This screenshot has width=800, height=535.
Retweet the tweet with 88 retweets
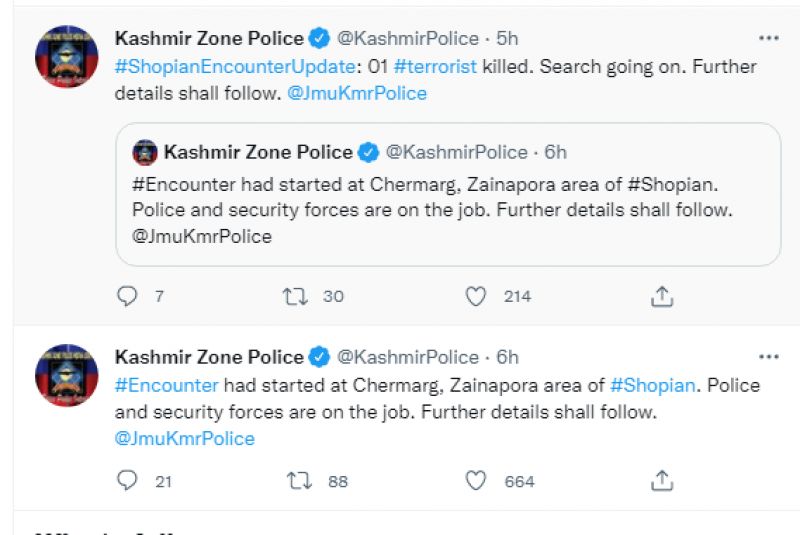pyautogui.click(x=299, y=481)
